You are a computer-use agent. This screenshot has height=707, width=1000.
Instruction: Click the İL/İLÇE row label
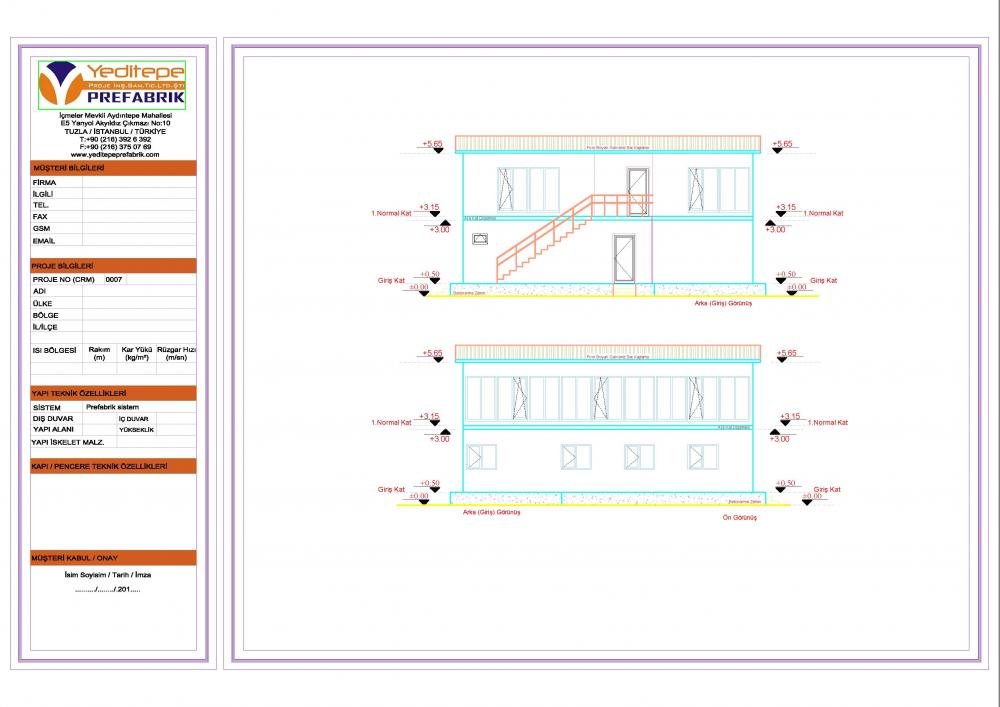point(45,327)
